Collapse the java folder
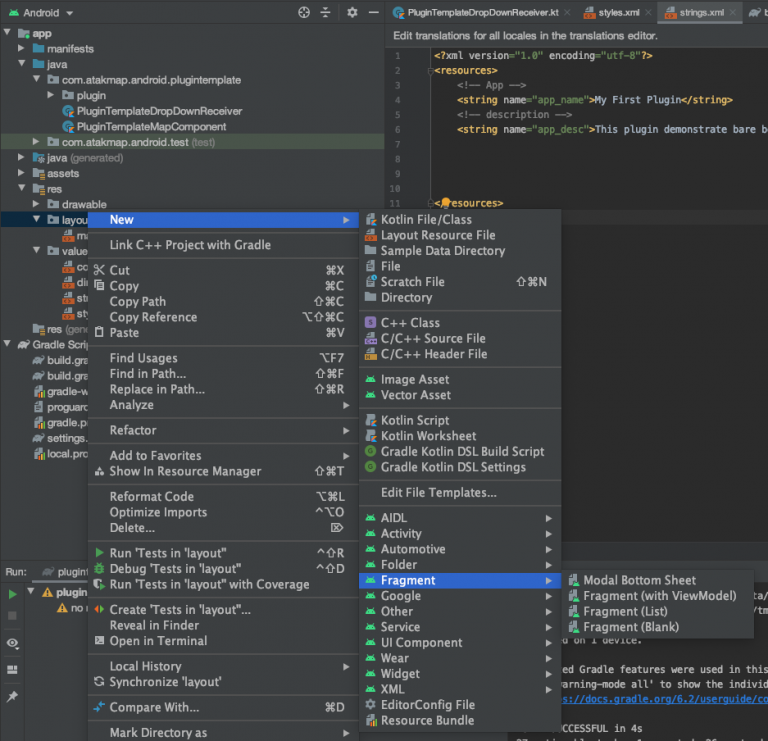 point(23,64)
